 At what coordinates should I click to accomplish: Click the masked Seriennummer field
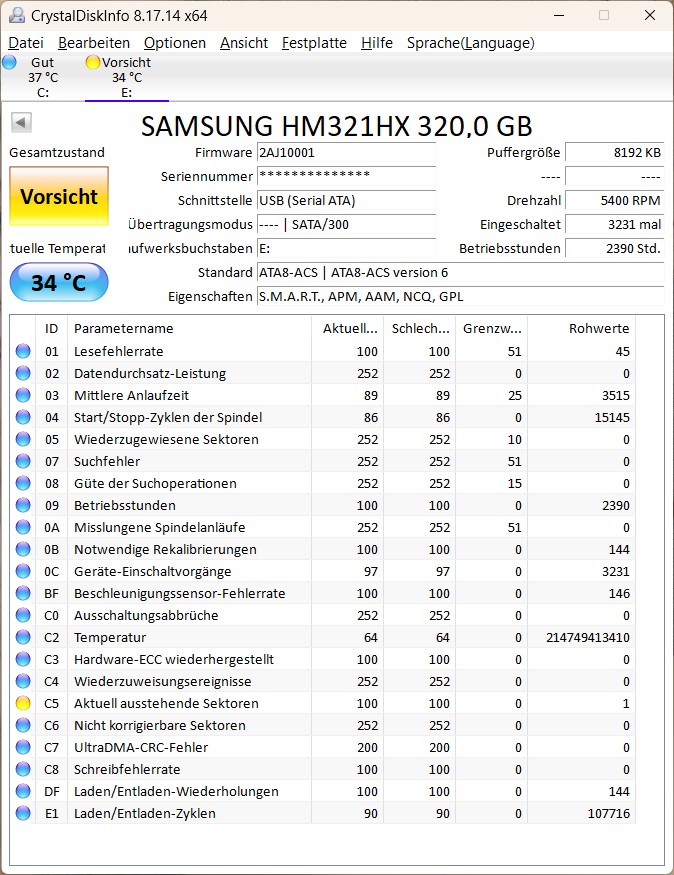tap(346, 176)
